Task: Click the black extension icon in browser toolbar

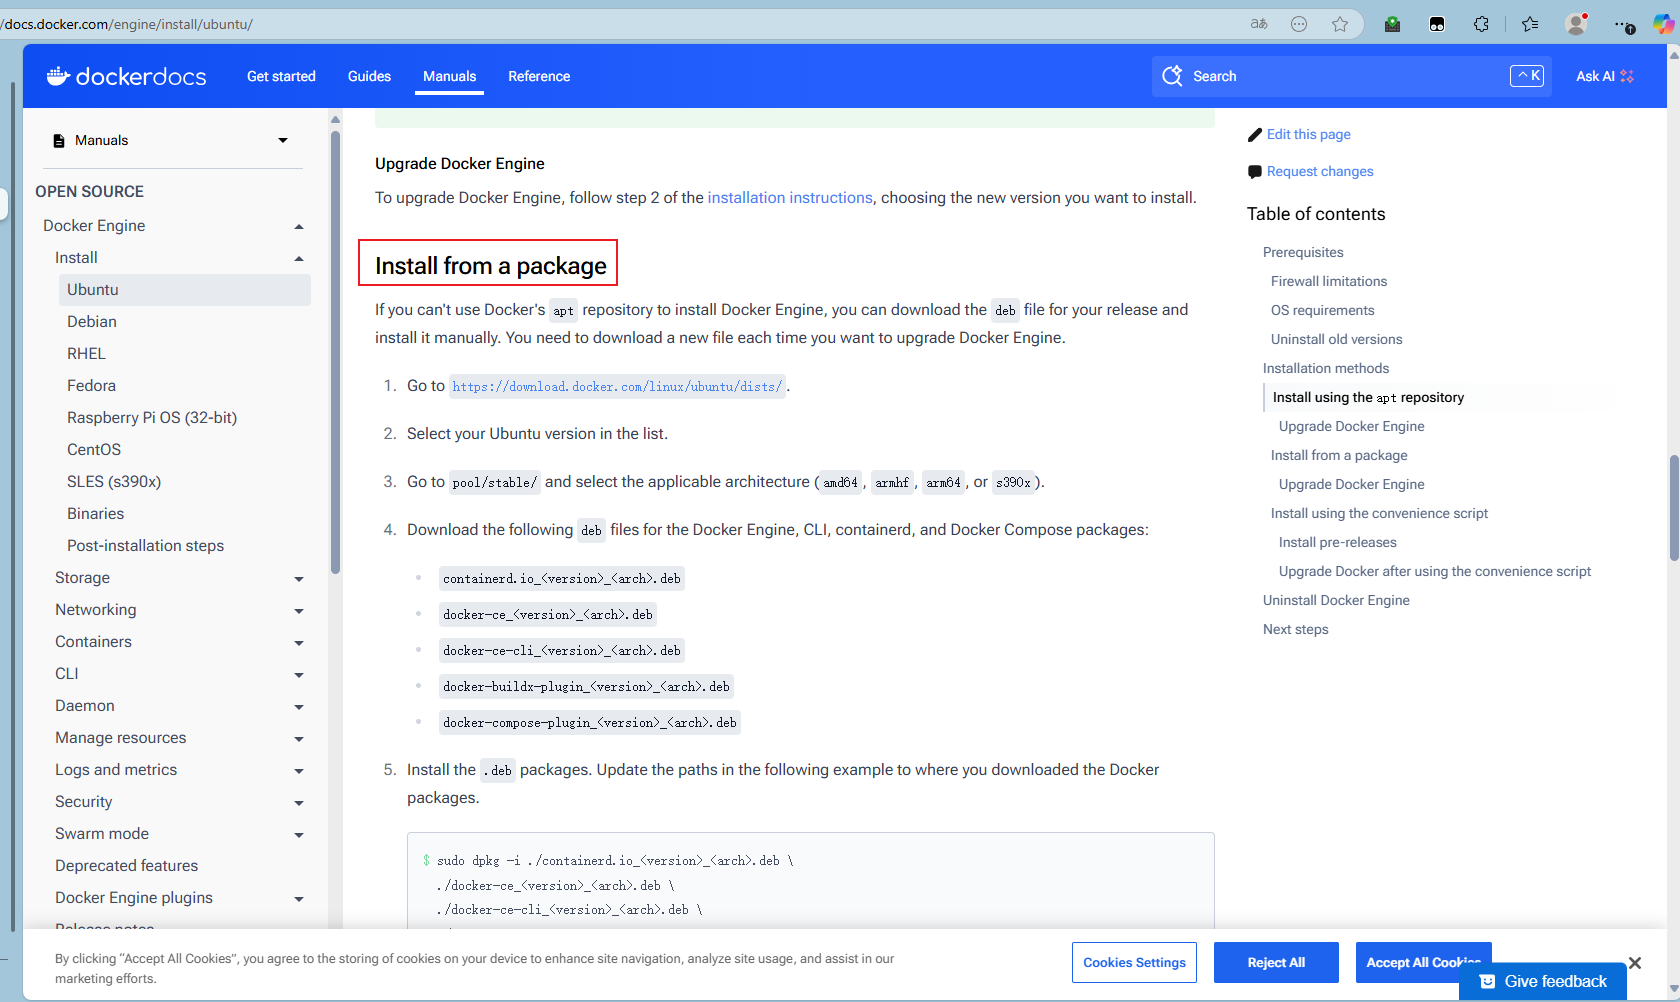Action: point(1437,24)
